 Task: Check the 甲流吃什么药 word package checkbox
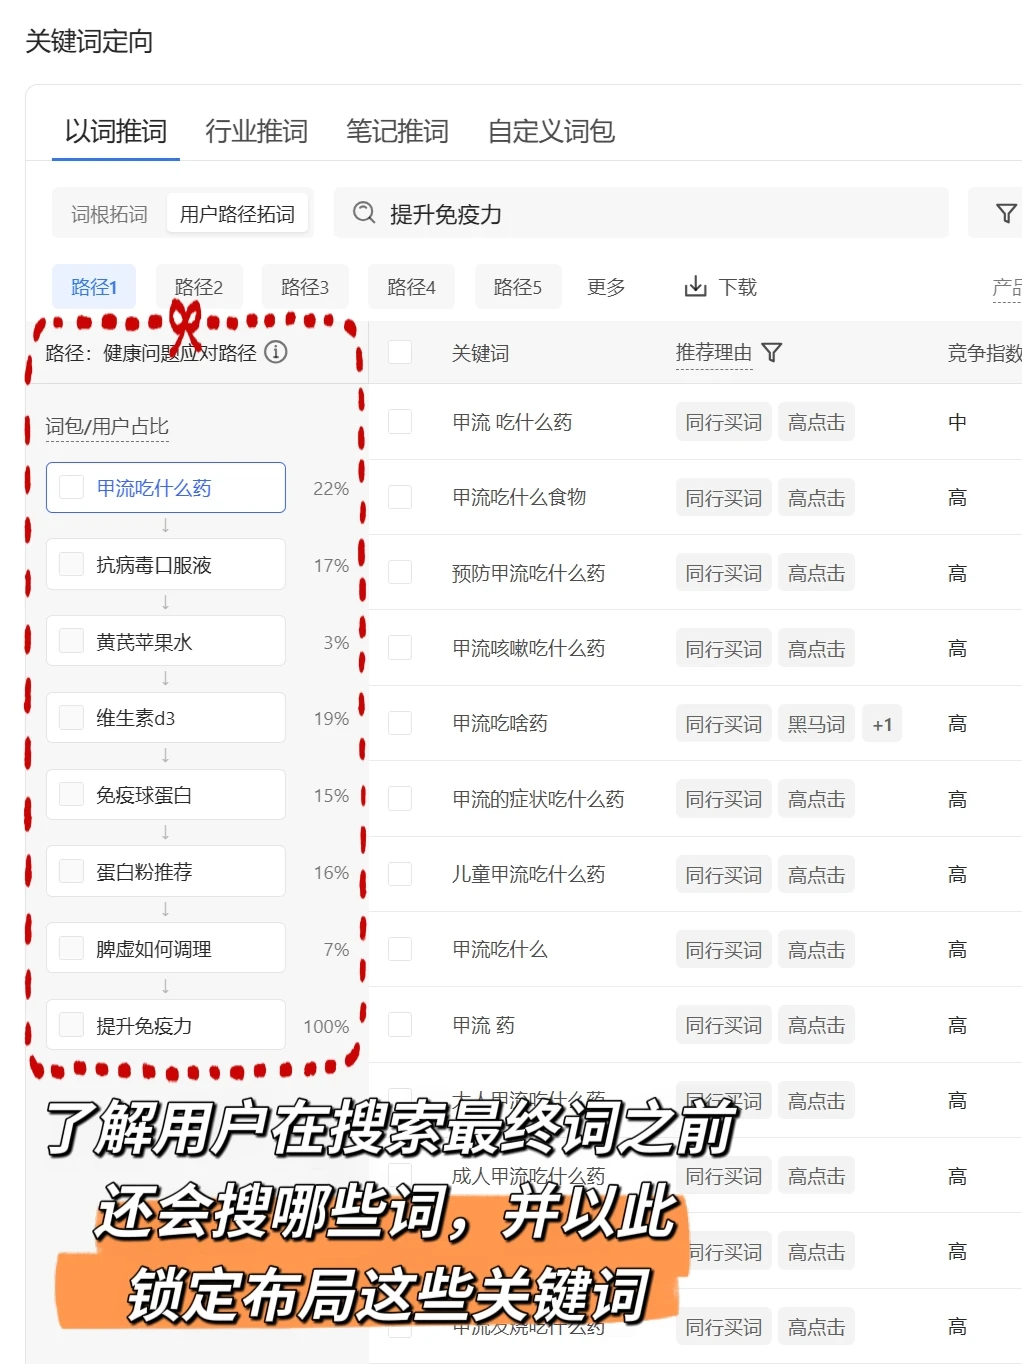pos(70,487)
